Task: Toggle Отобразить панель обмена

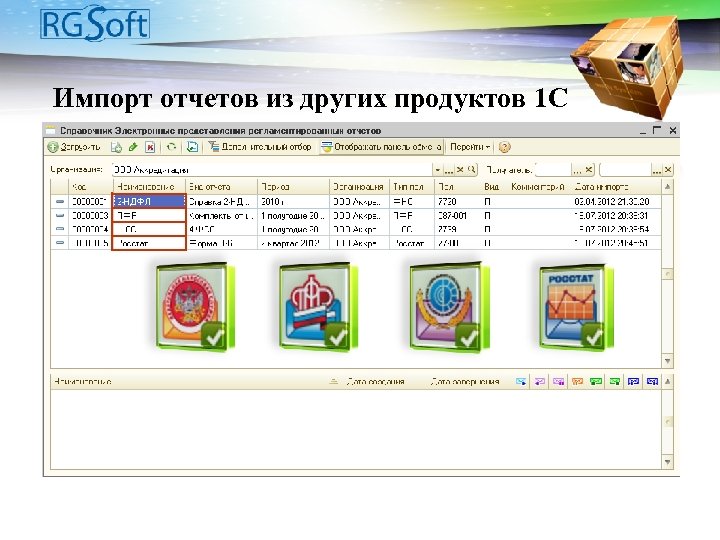Action: [381, 147]
